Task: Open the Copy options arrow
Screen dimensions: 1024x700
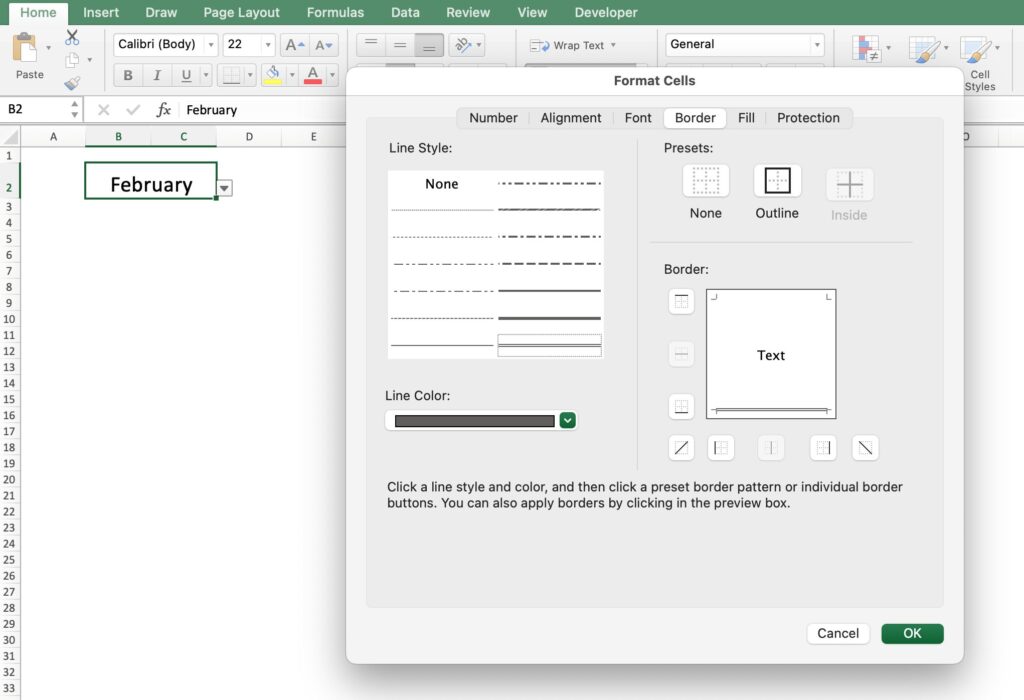Action: click(x=89, y=60)
